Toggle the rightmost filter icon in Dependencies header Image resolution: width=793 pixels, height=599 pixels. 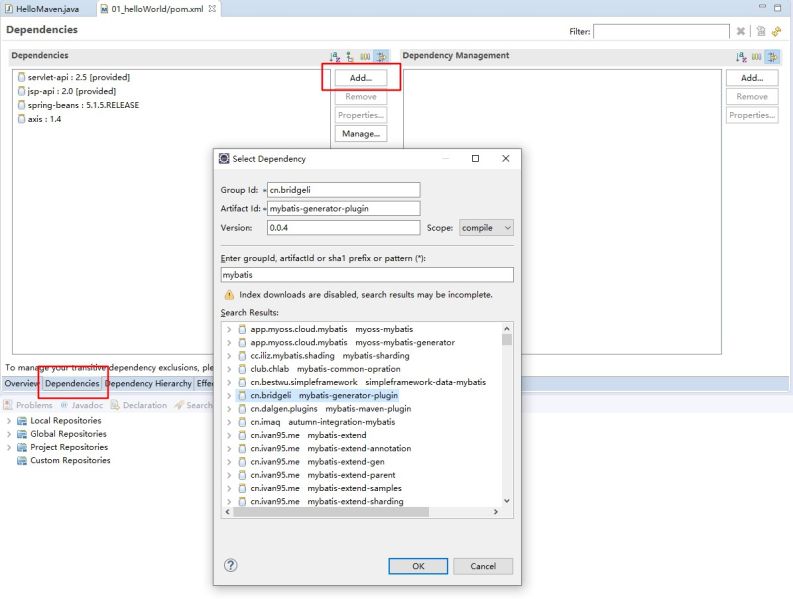tap(380, 57)
